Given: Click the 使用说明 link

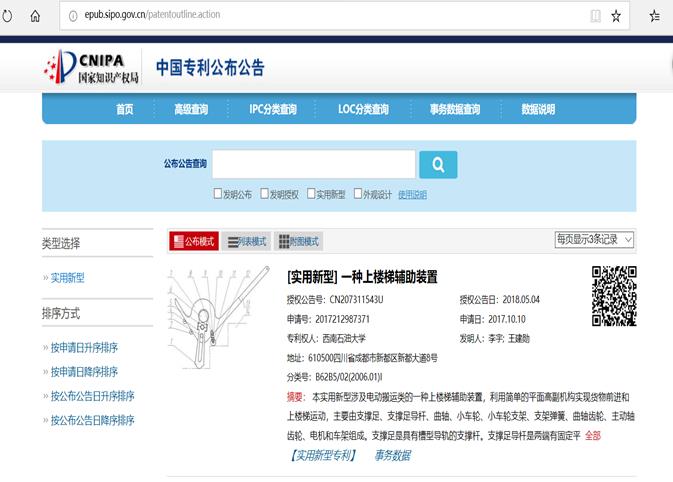Looking at the screenshot, I should coord(412,194).
